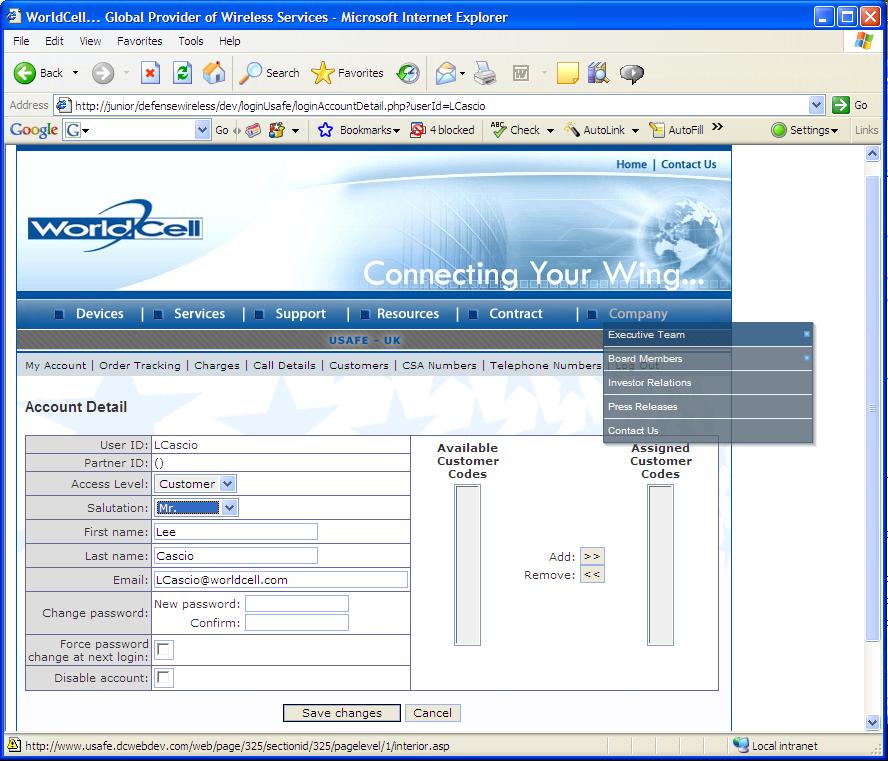Click the New password field

pos(297,604)
